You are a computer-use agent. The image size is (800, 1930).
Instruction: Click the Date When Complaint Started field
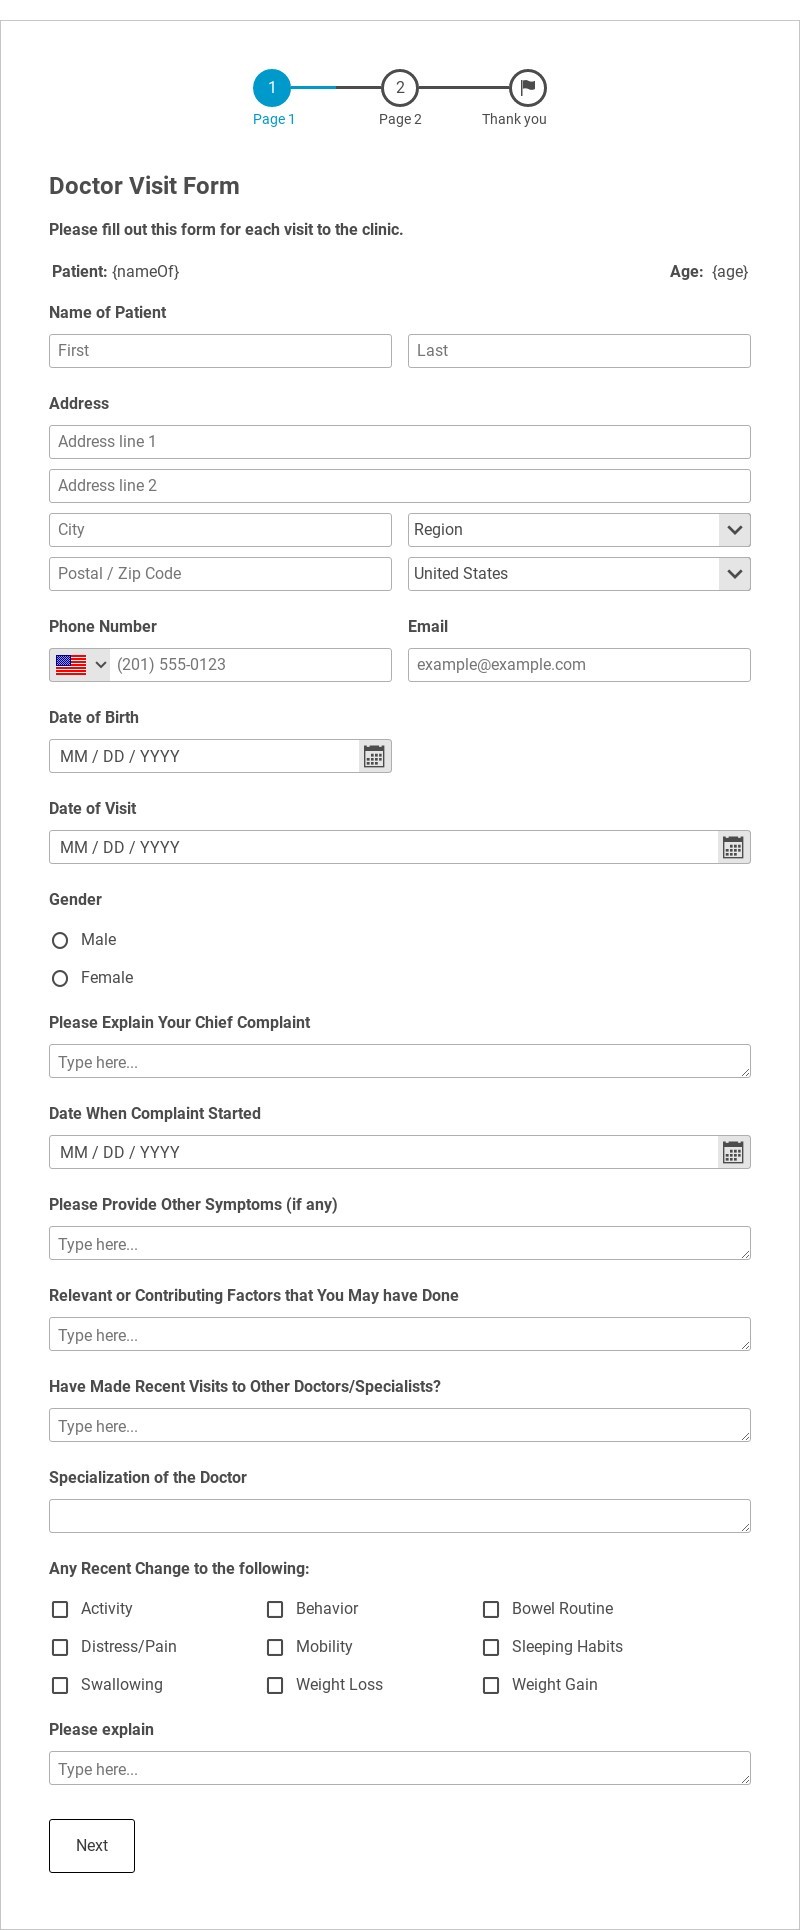pyautogui.click(x=384, y=1152)
